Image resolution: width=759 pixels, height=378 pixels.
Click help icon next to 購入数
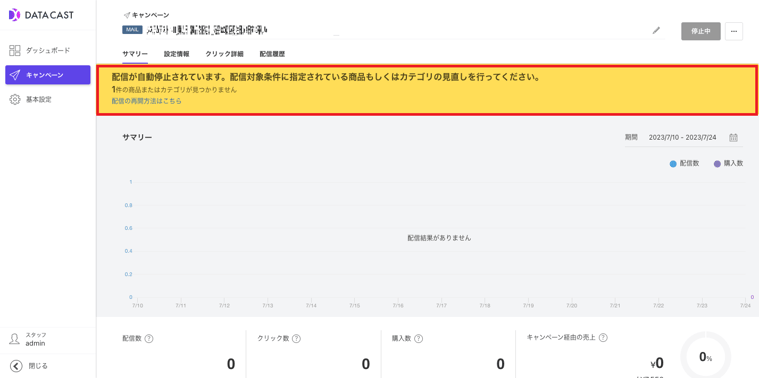point(419,339)
